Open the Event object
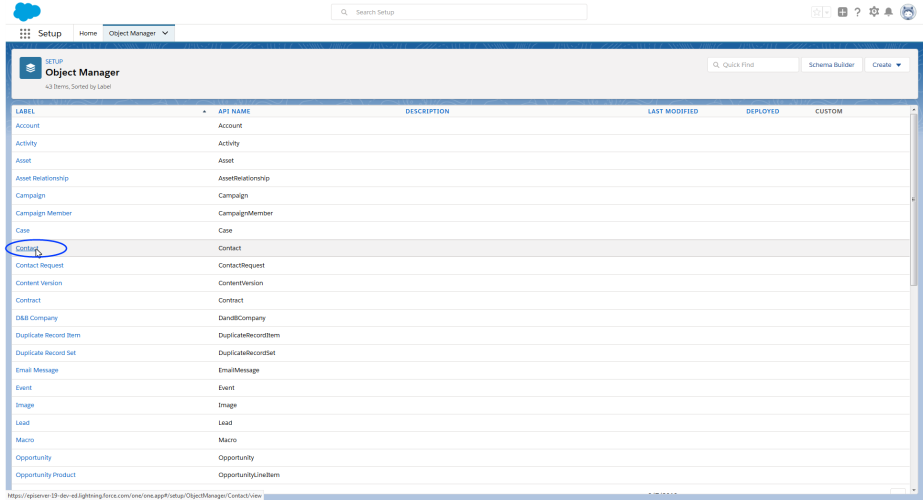The height and width of the screenshot is (500, 923). pyautogui.click(x=24, y=388)
